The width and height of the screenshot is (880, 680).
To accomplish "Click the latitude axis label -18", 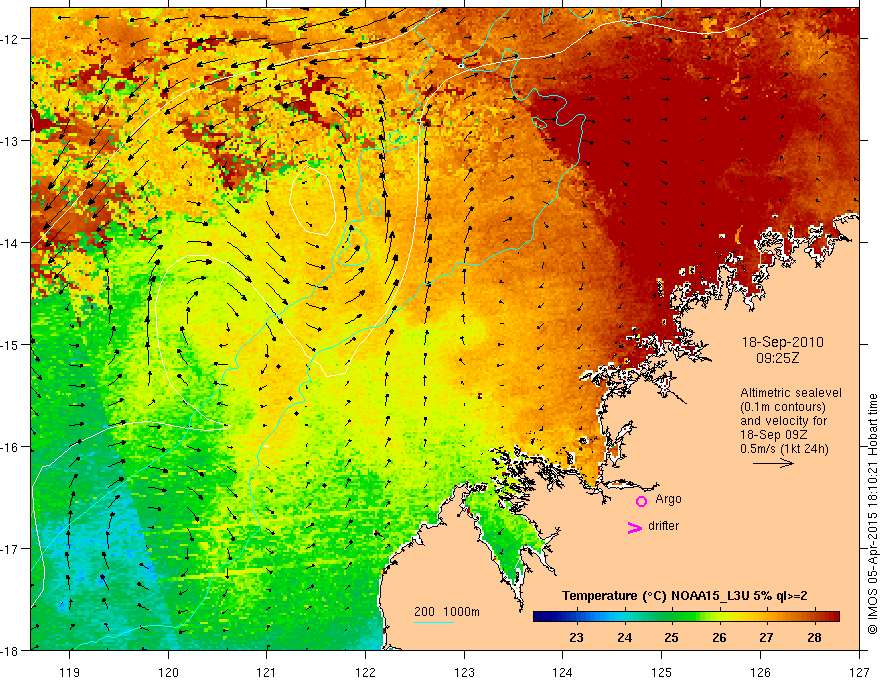I will (10, 650).
